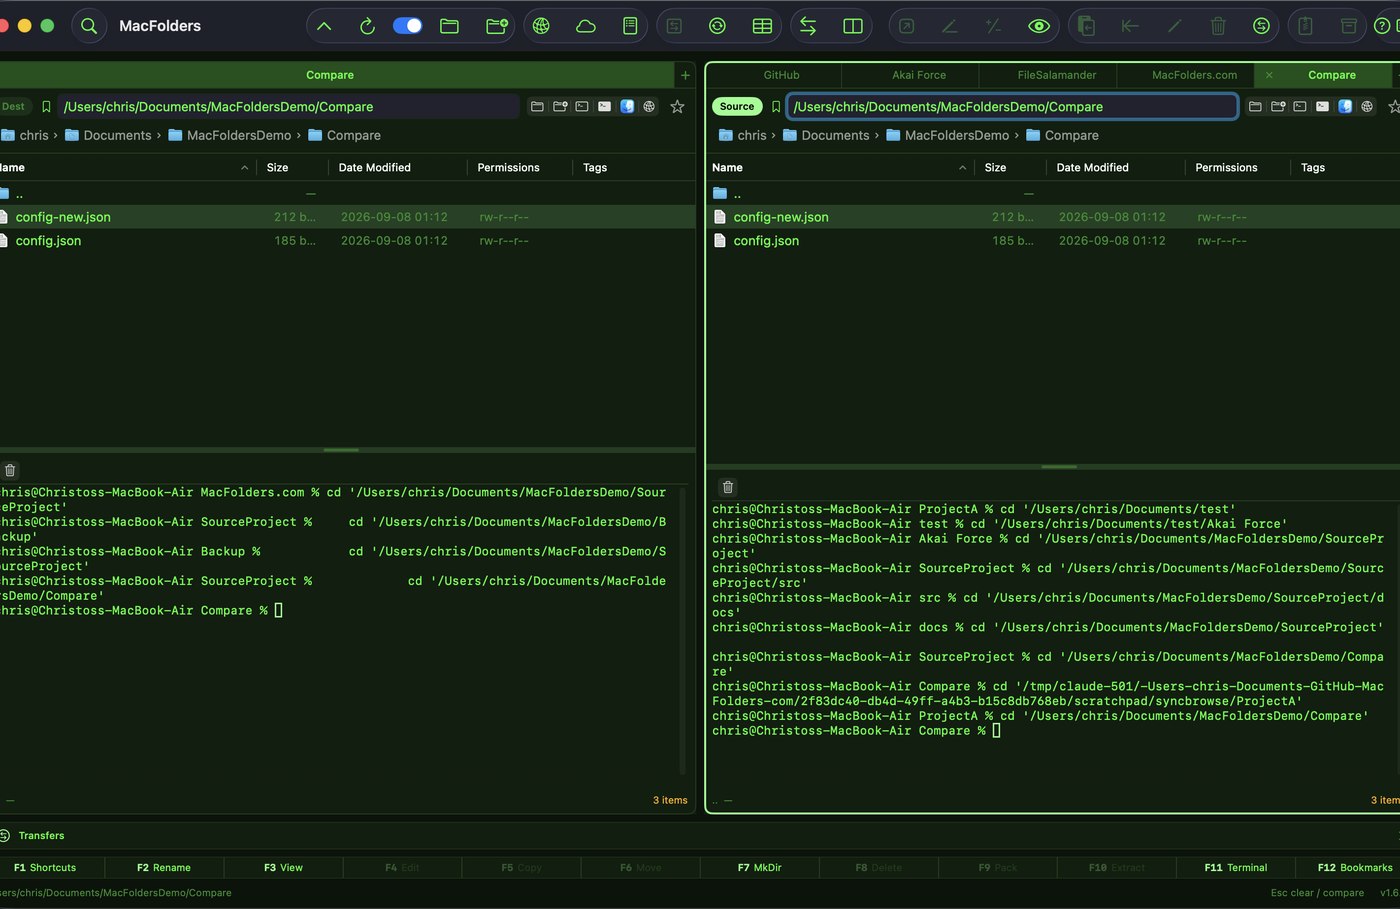Switch to the GitHub tab

pyautogui.click(x=781, y=75)
